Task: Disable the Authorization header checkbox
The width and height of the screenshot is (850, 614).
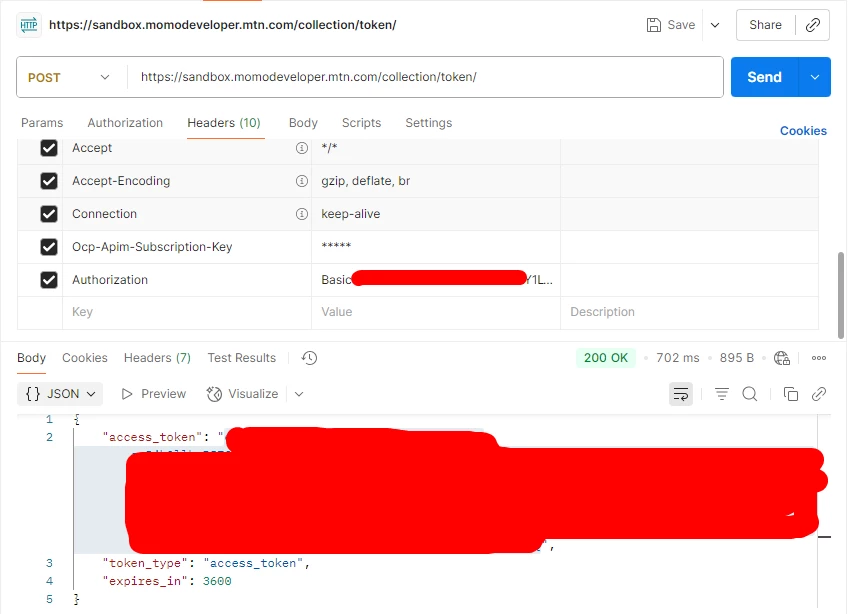Action: coord(49,280)
